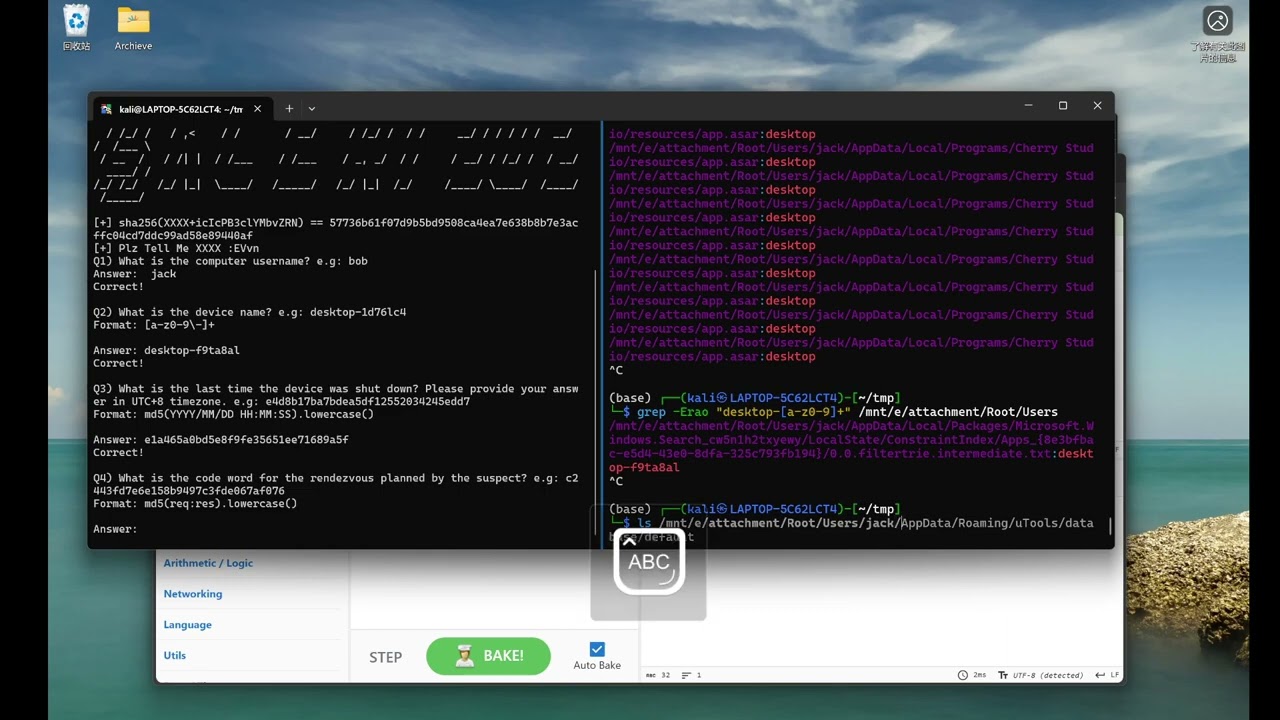Click the '[+] Plz Tell Me XXXX :EVvn' line
This screenshot has height=720, width=1280.
pos(176,248)
